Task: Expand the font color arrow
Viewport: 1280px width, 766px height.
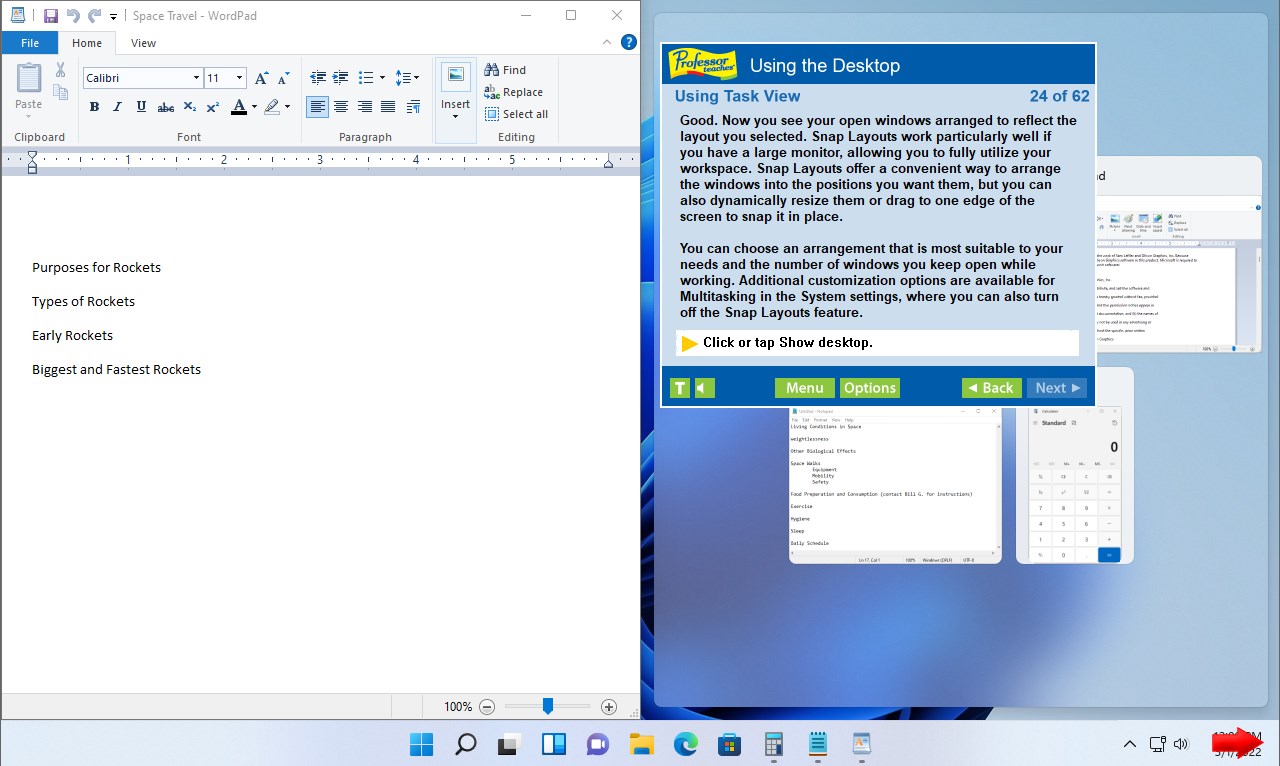Action: (254, 107)
